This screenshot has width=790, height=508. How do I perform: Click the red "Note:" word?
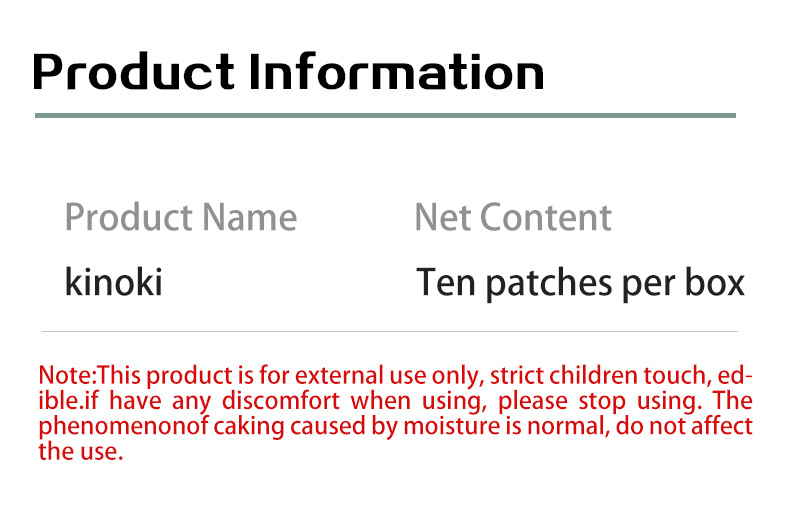tap(68, 376)
